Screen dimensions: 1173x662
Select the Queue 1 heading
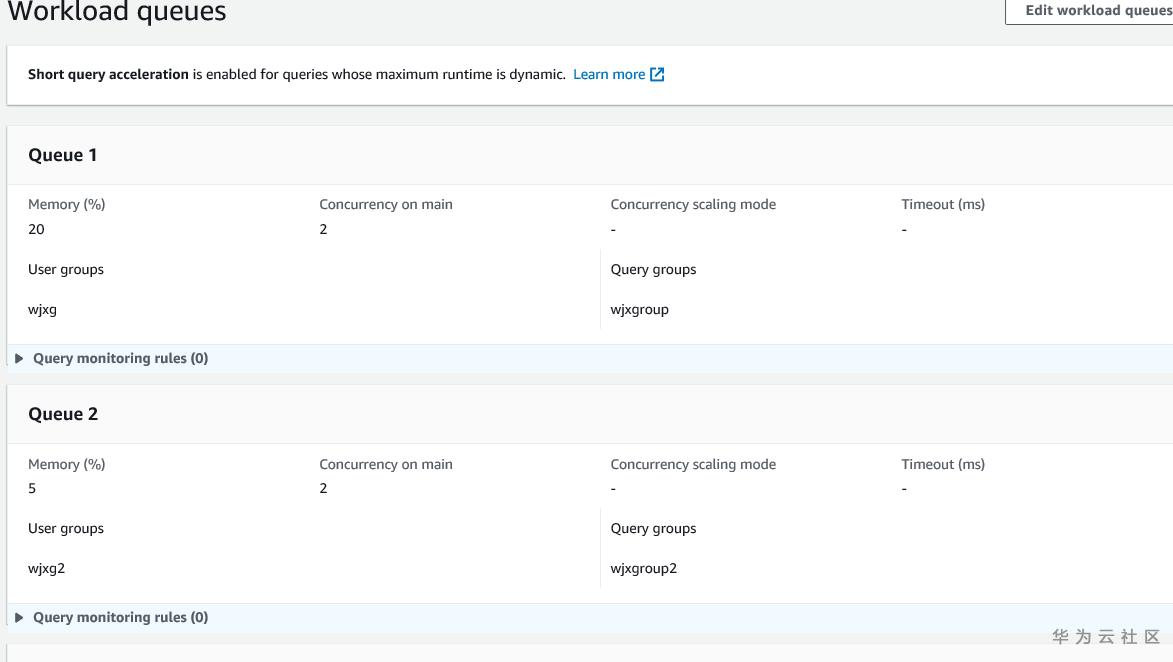click(x=63, y=155)
